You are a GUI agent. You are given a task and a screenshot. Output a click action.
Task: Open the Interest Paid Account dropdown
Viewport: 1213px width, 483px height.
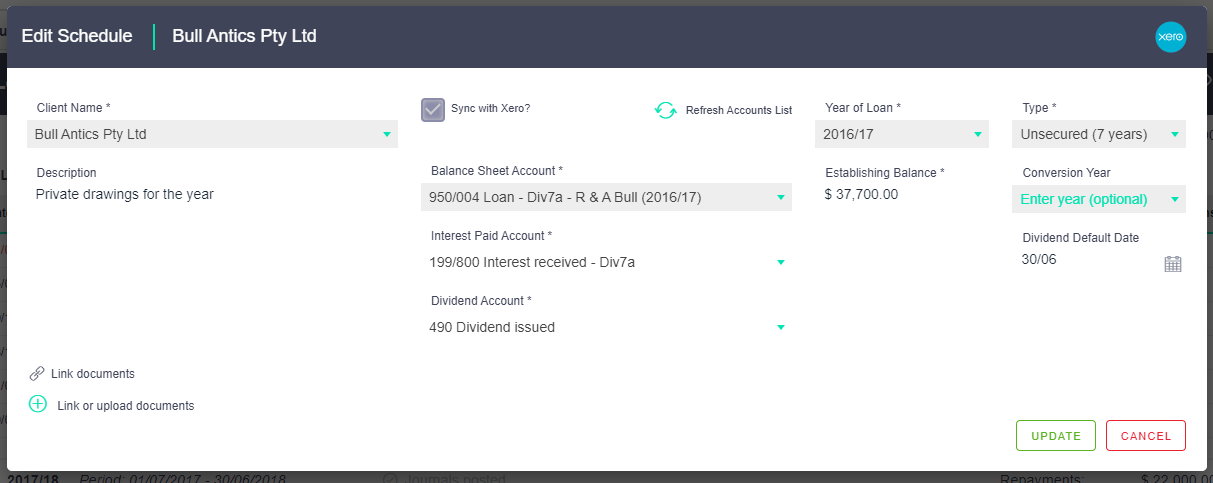coord(606,262)
